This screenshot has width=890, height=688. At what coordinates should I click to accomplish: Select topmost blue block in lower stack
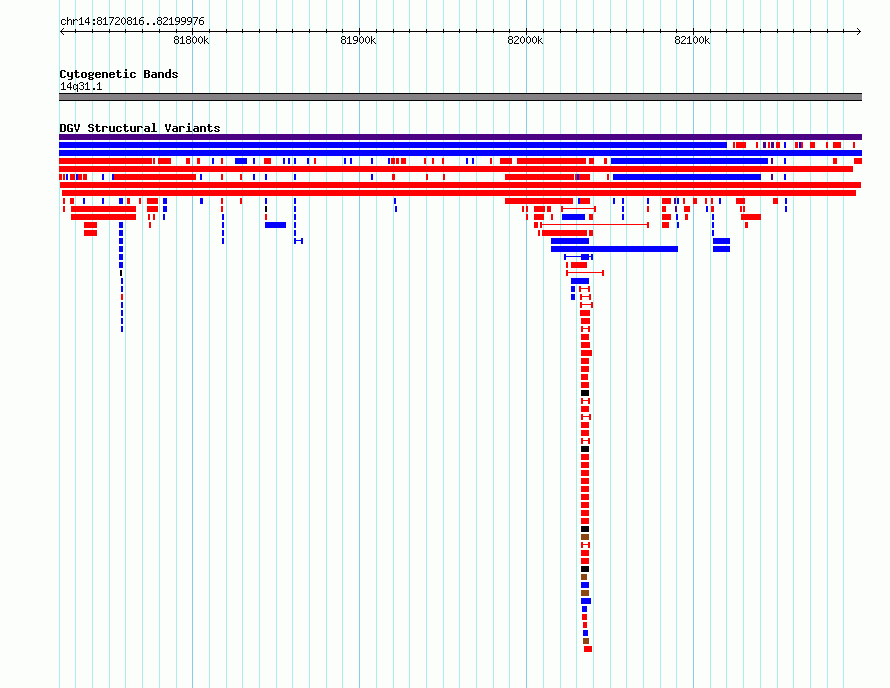click(x=585, y=585)
